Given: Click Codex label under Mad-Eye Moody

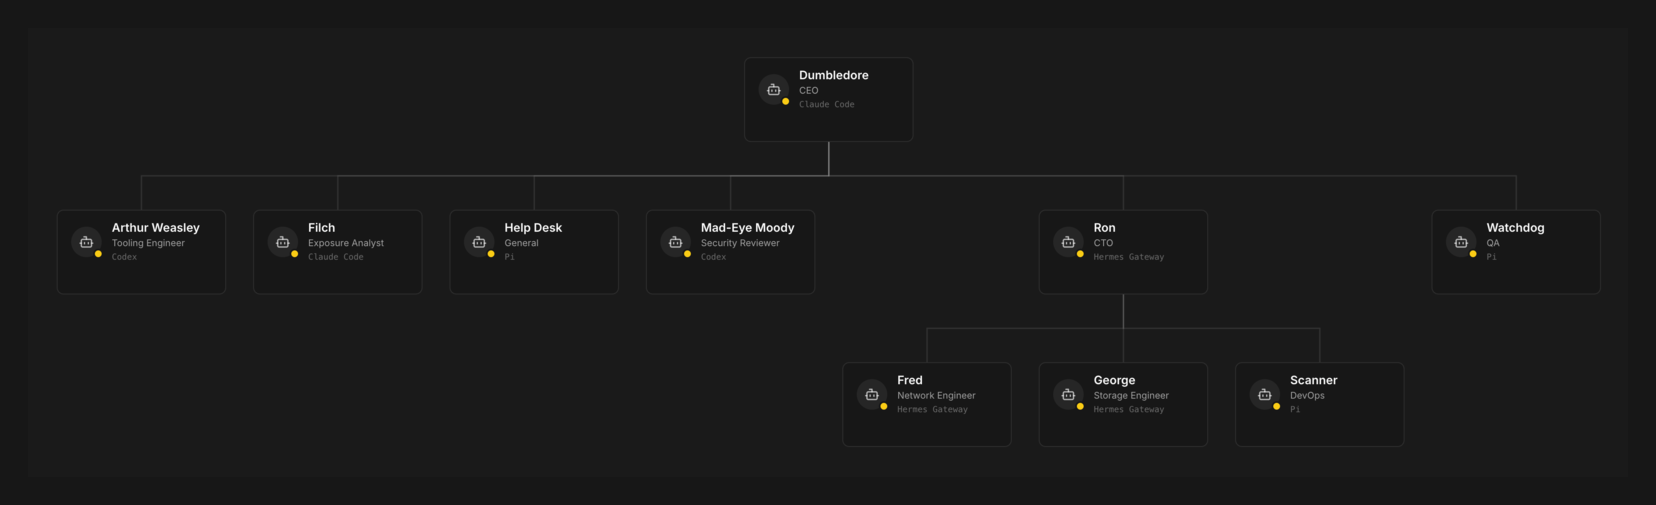Looking at the screenshot, I should (714, 257).
